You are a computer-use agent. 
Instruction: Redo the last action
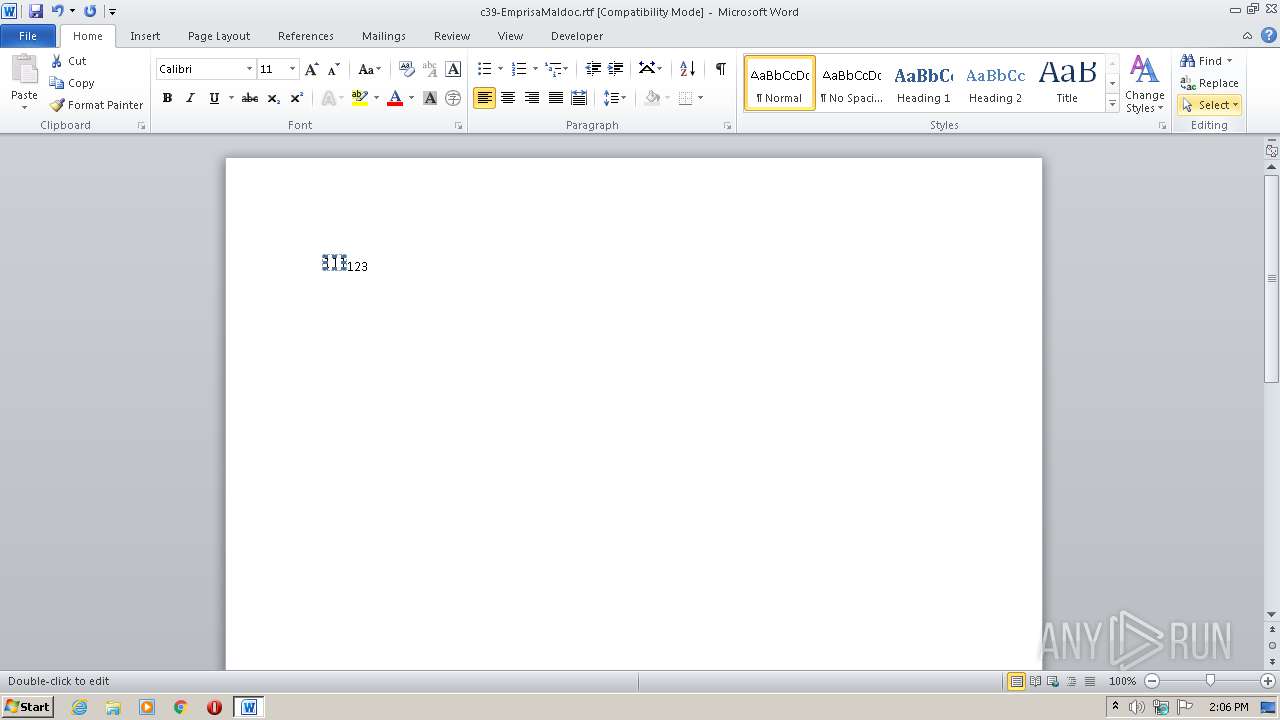[x=90, y=11]
